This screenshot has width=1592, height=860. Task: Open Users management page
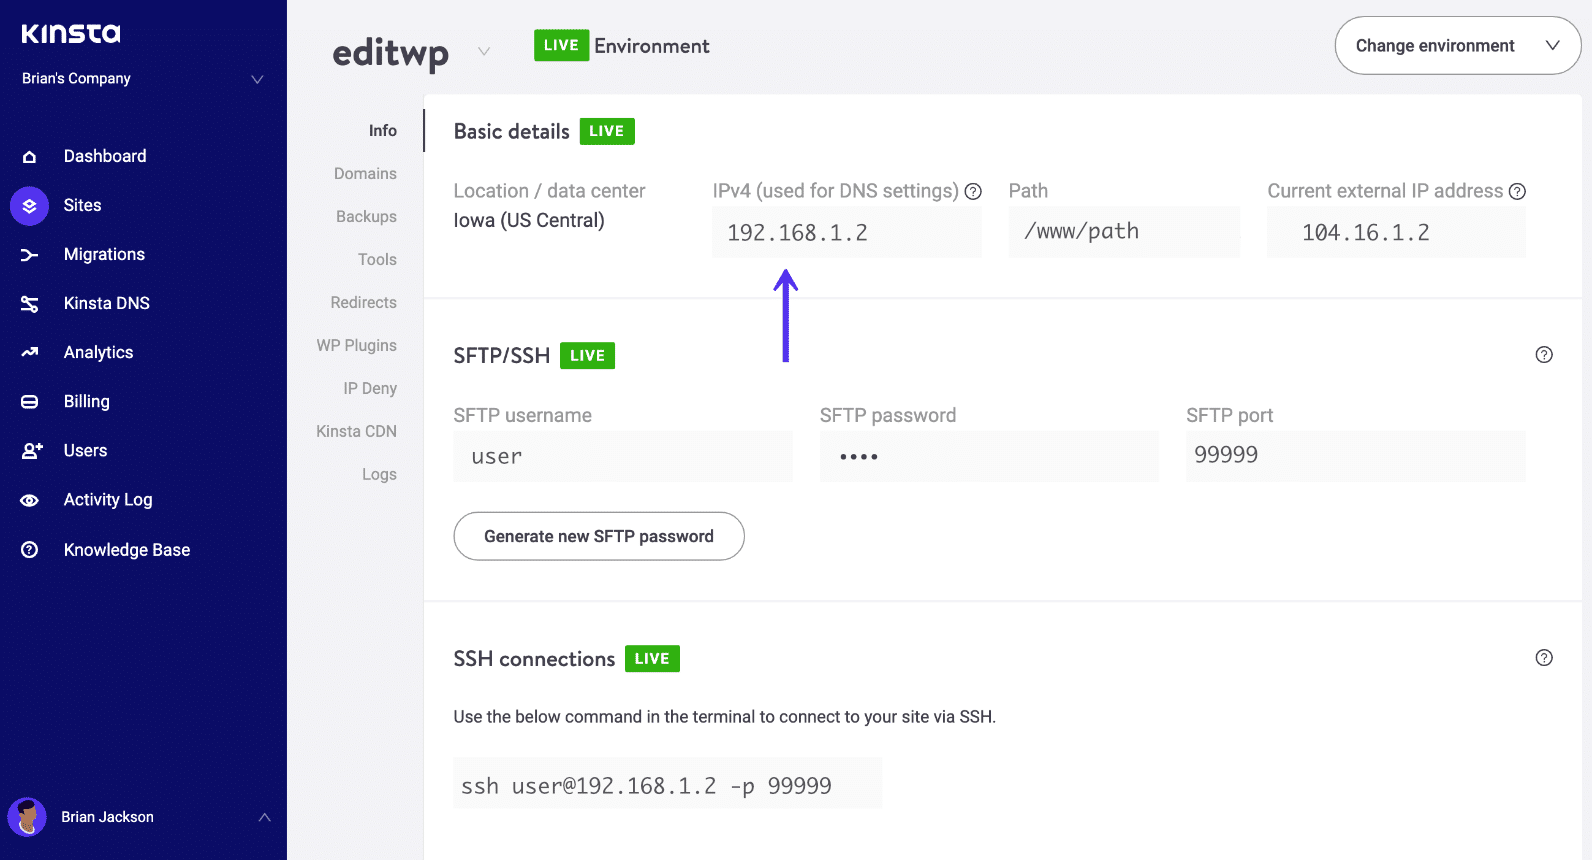pyautogui.click(x=86, y=451)
